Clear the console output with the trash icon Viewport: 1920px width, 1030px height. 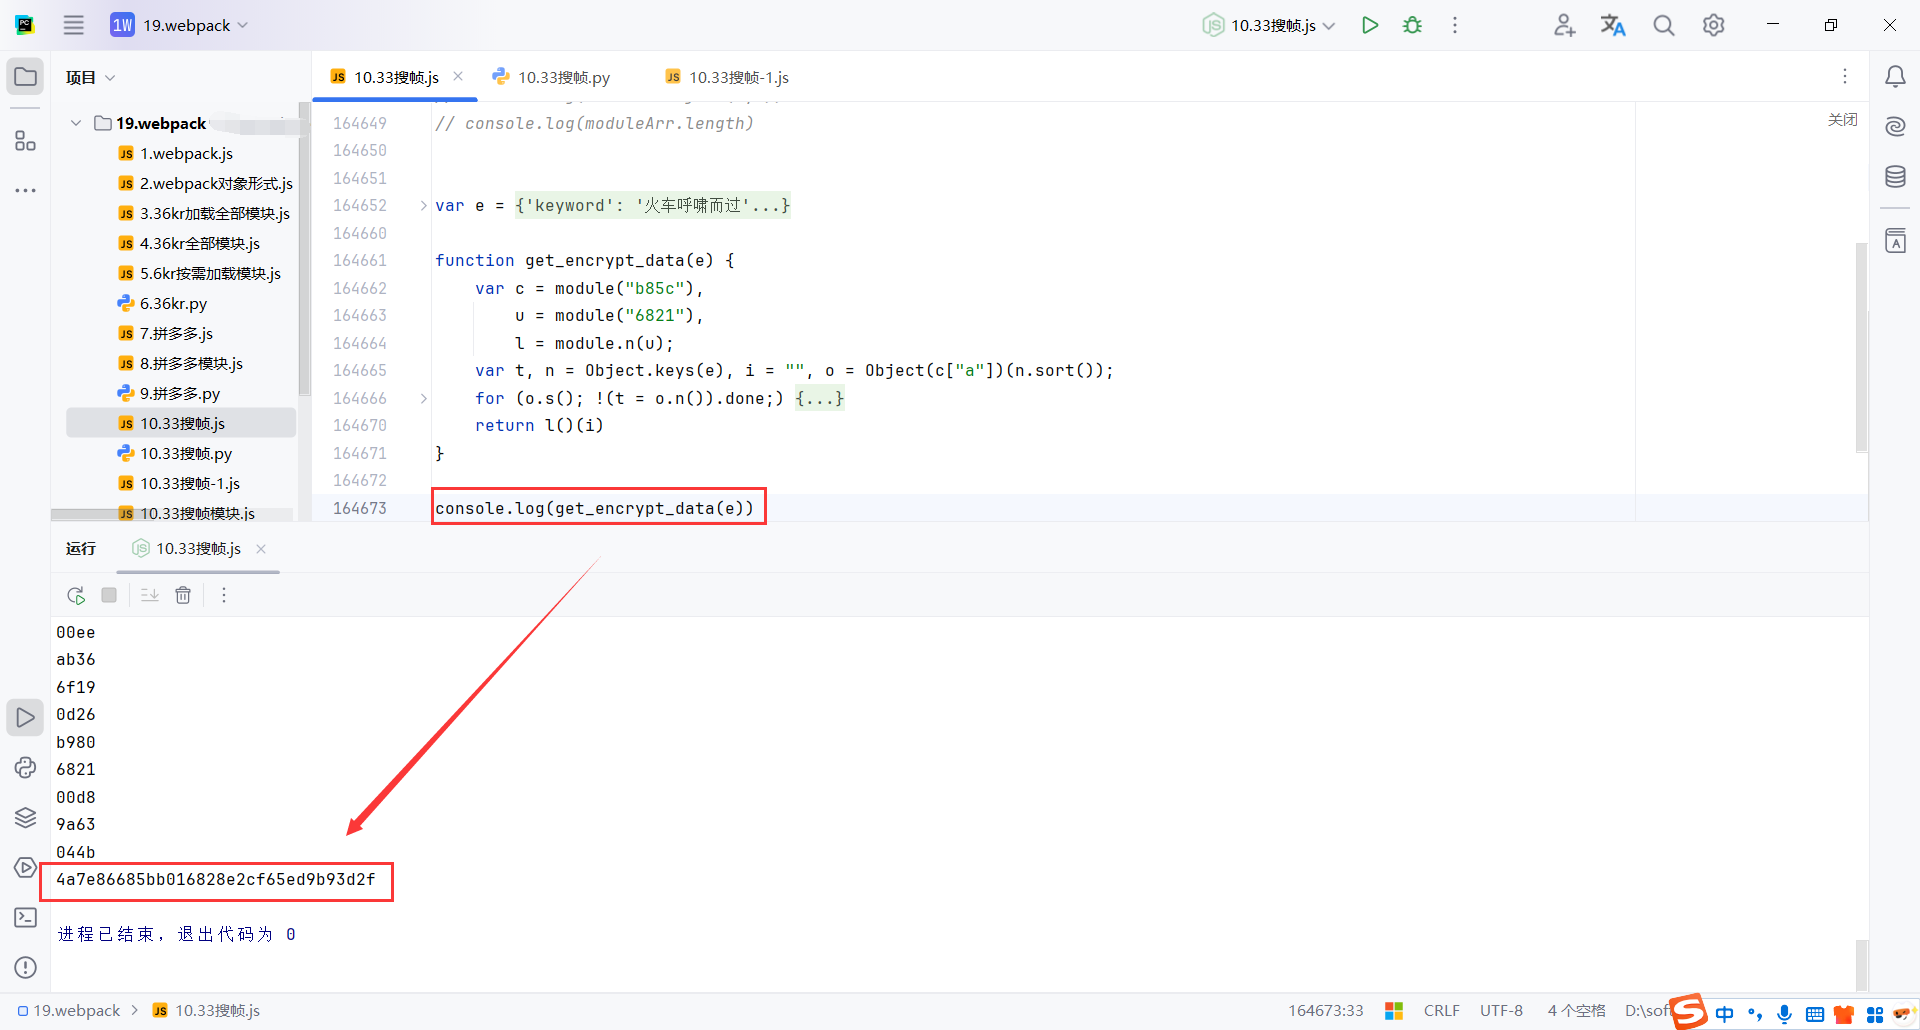pyautogui.click(x=183, y=594)
